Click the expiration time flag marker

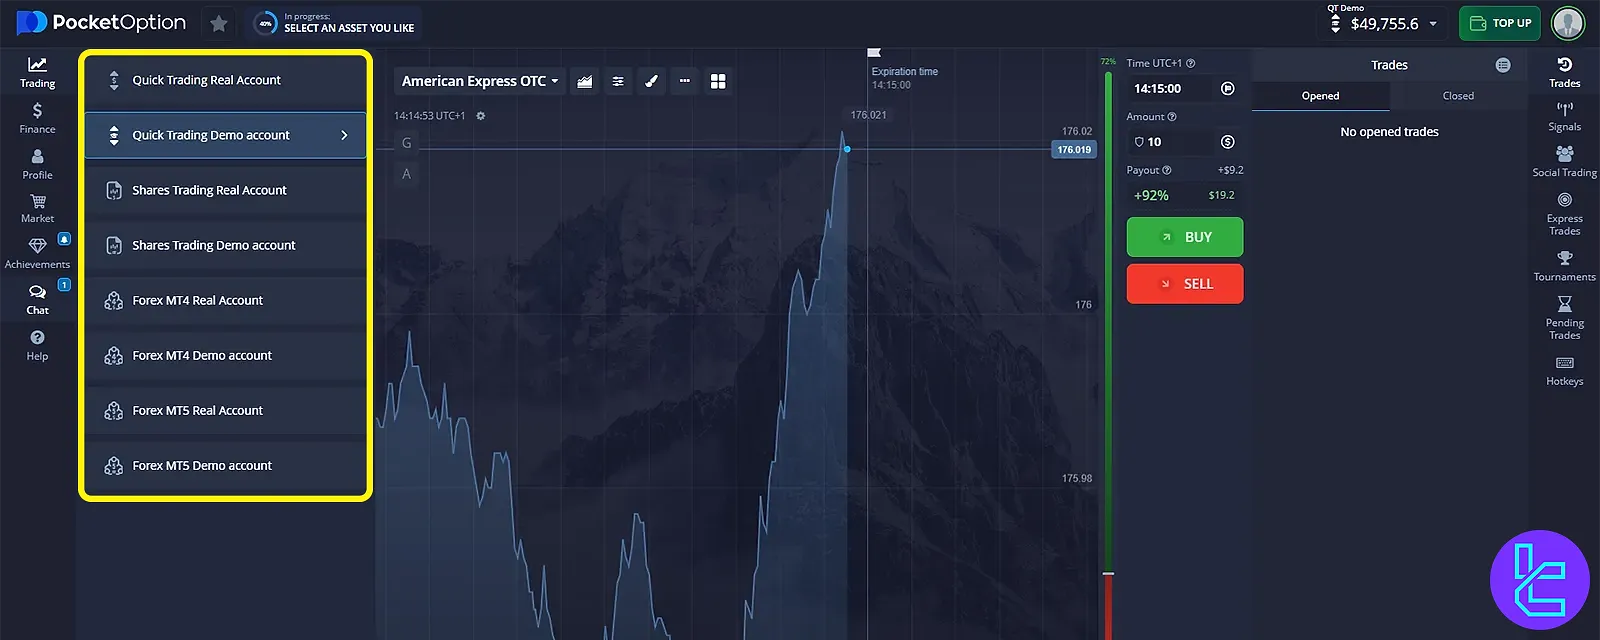(x=874, y=52)
